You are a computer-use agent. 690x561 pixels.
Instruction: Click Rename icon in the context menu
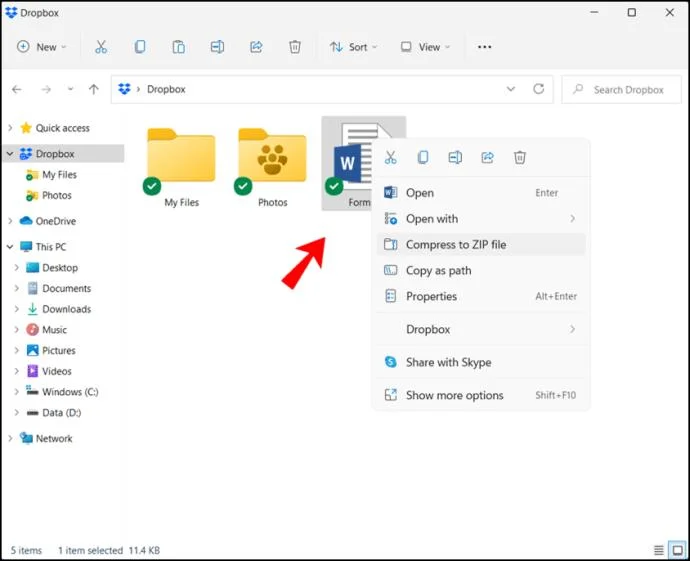[x=455, y=157]
